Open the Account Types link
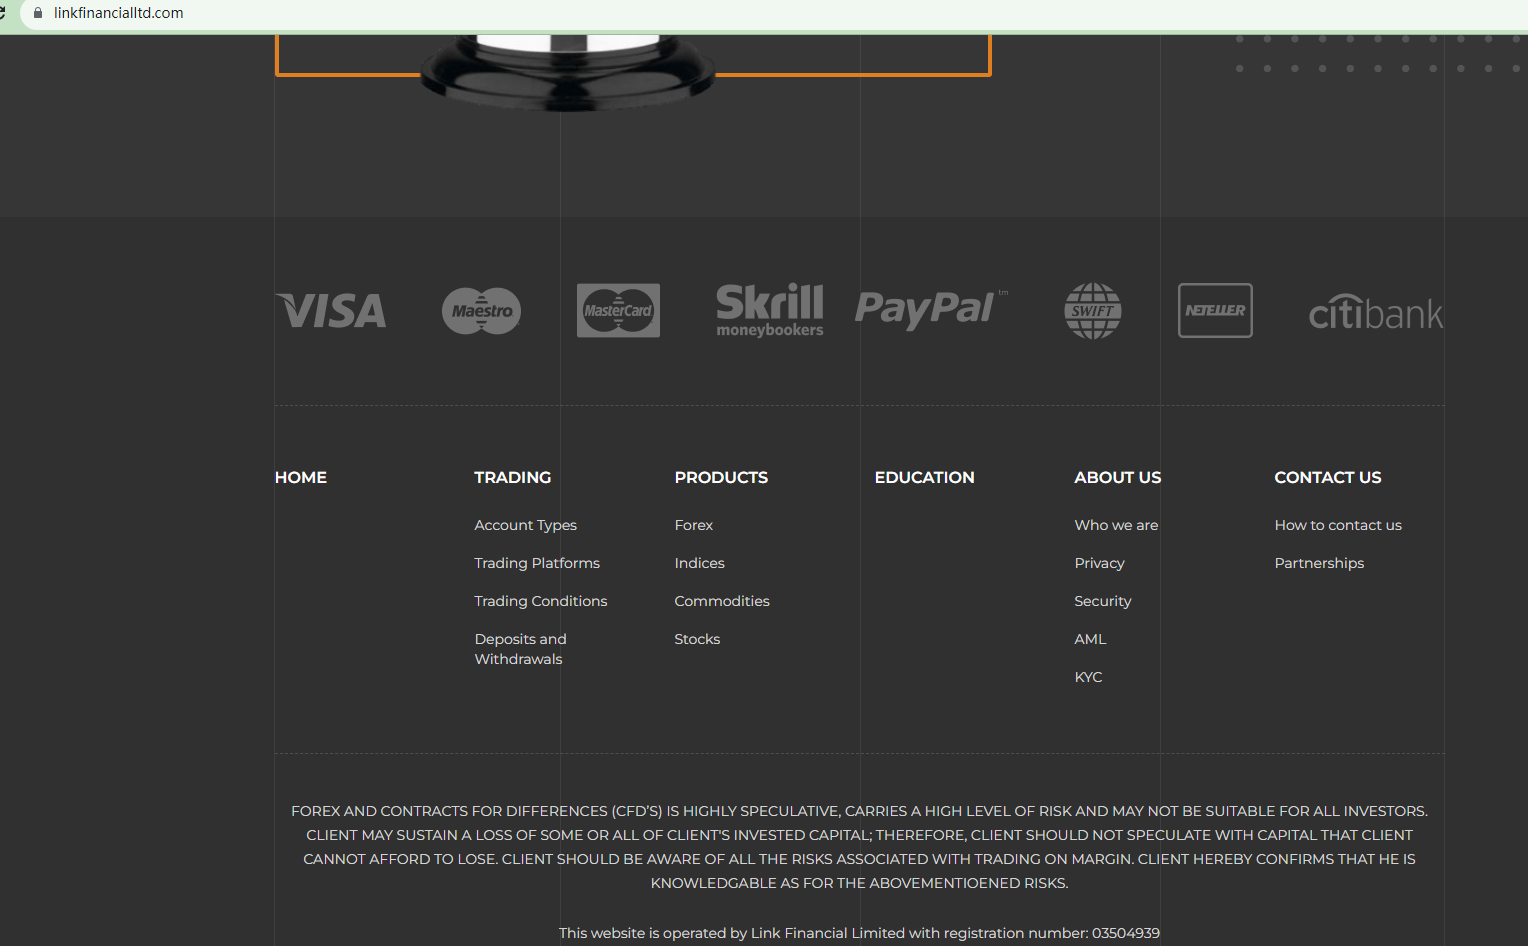Viewport: 1528px width, 946px height. coord(526,525)
